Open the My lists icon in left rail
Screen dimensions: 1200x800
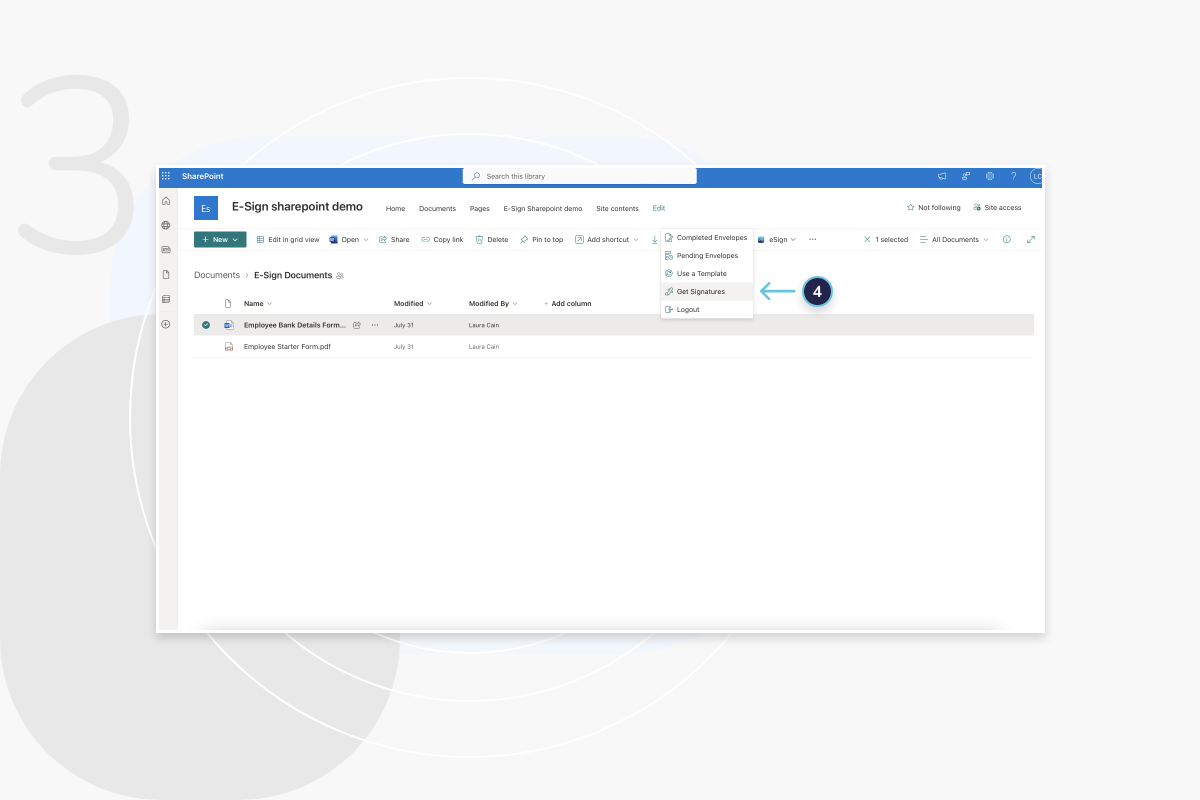click(x=166, y=298)
